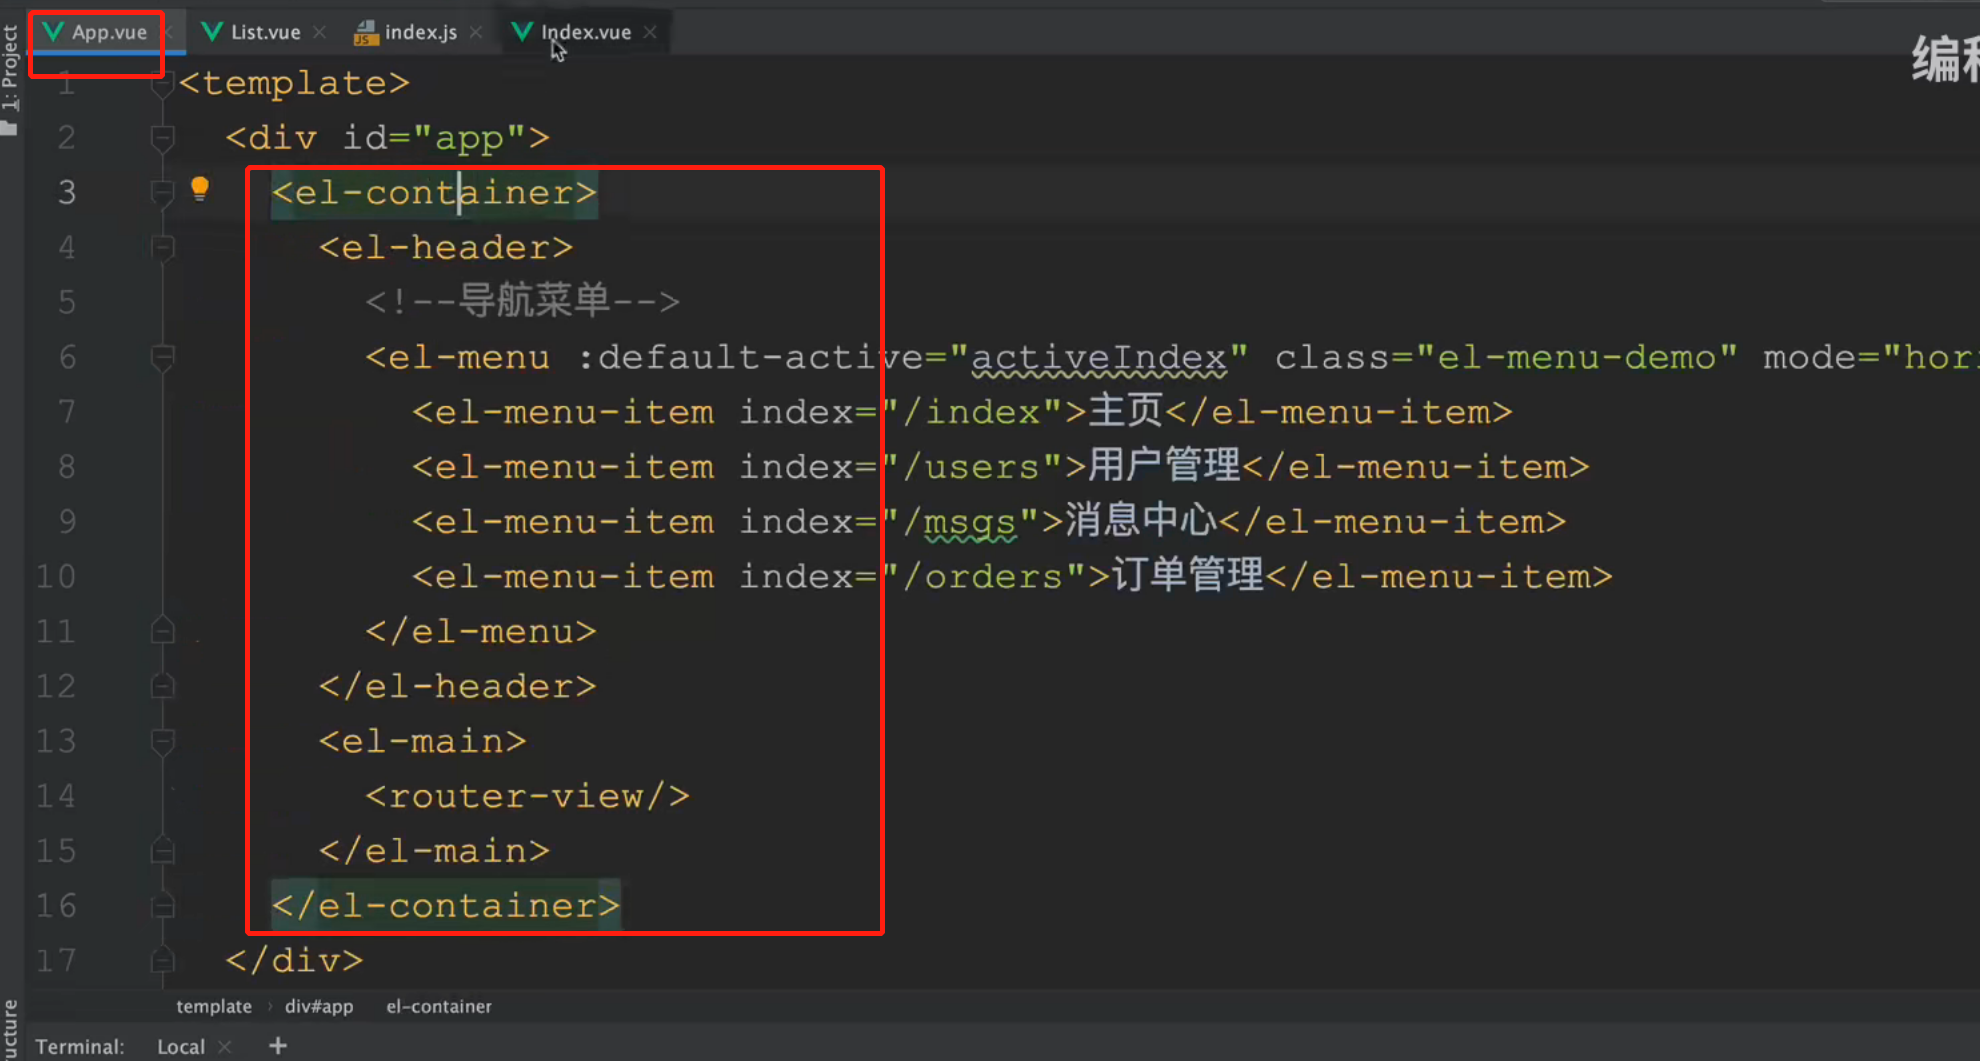
Task: Click the 订单管理 menu item text
Action: 1188,576
